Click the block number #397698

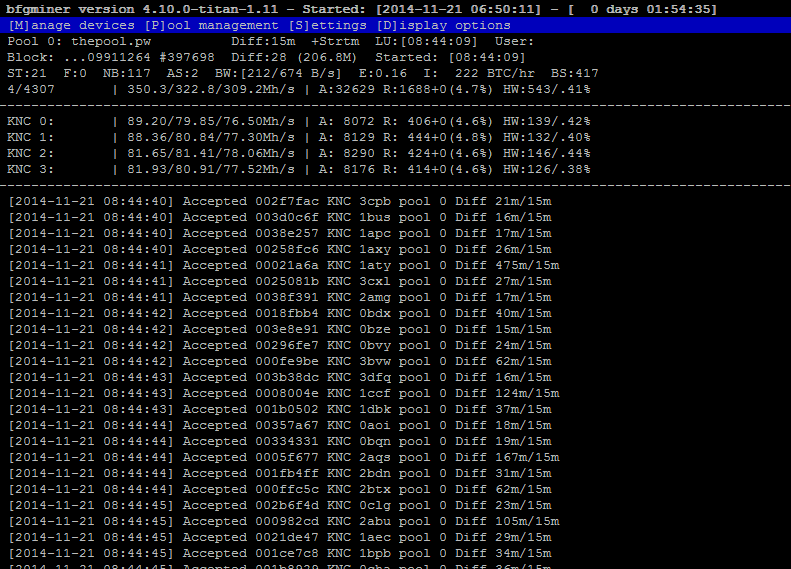(x=187, y=58)
